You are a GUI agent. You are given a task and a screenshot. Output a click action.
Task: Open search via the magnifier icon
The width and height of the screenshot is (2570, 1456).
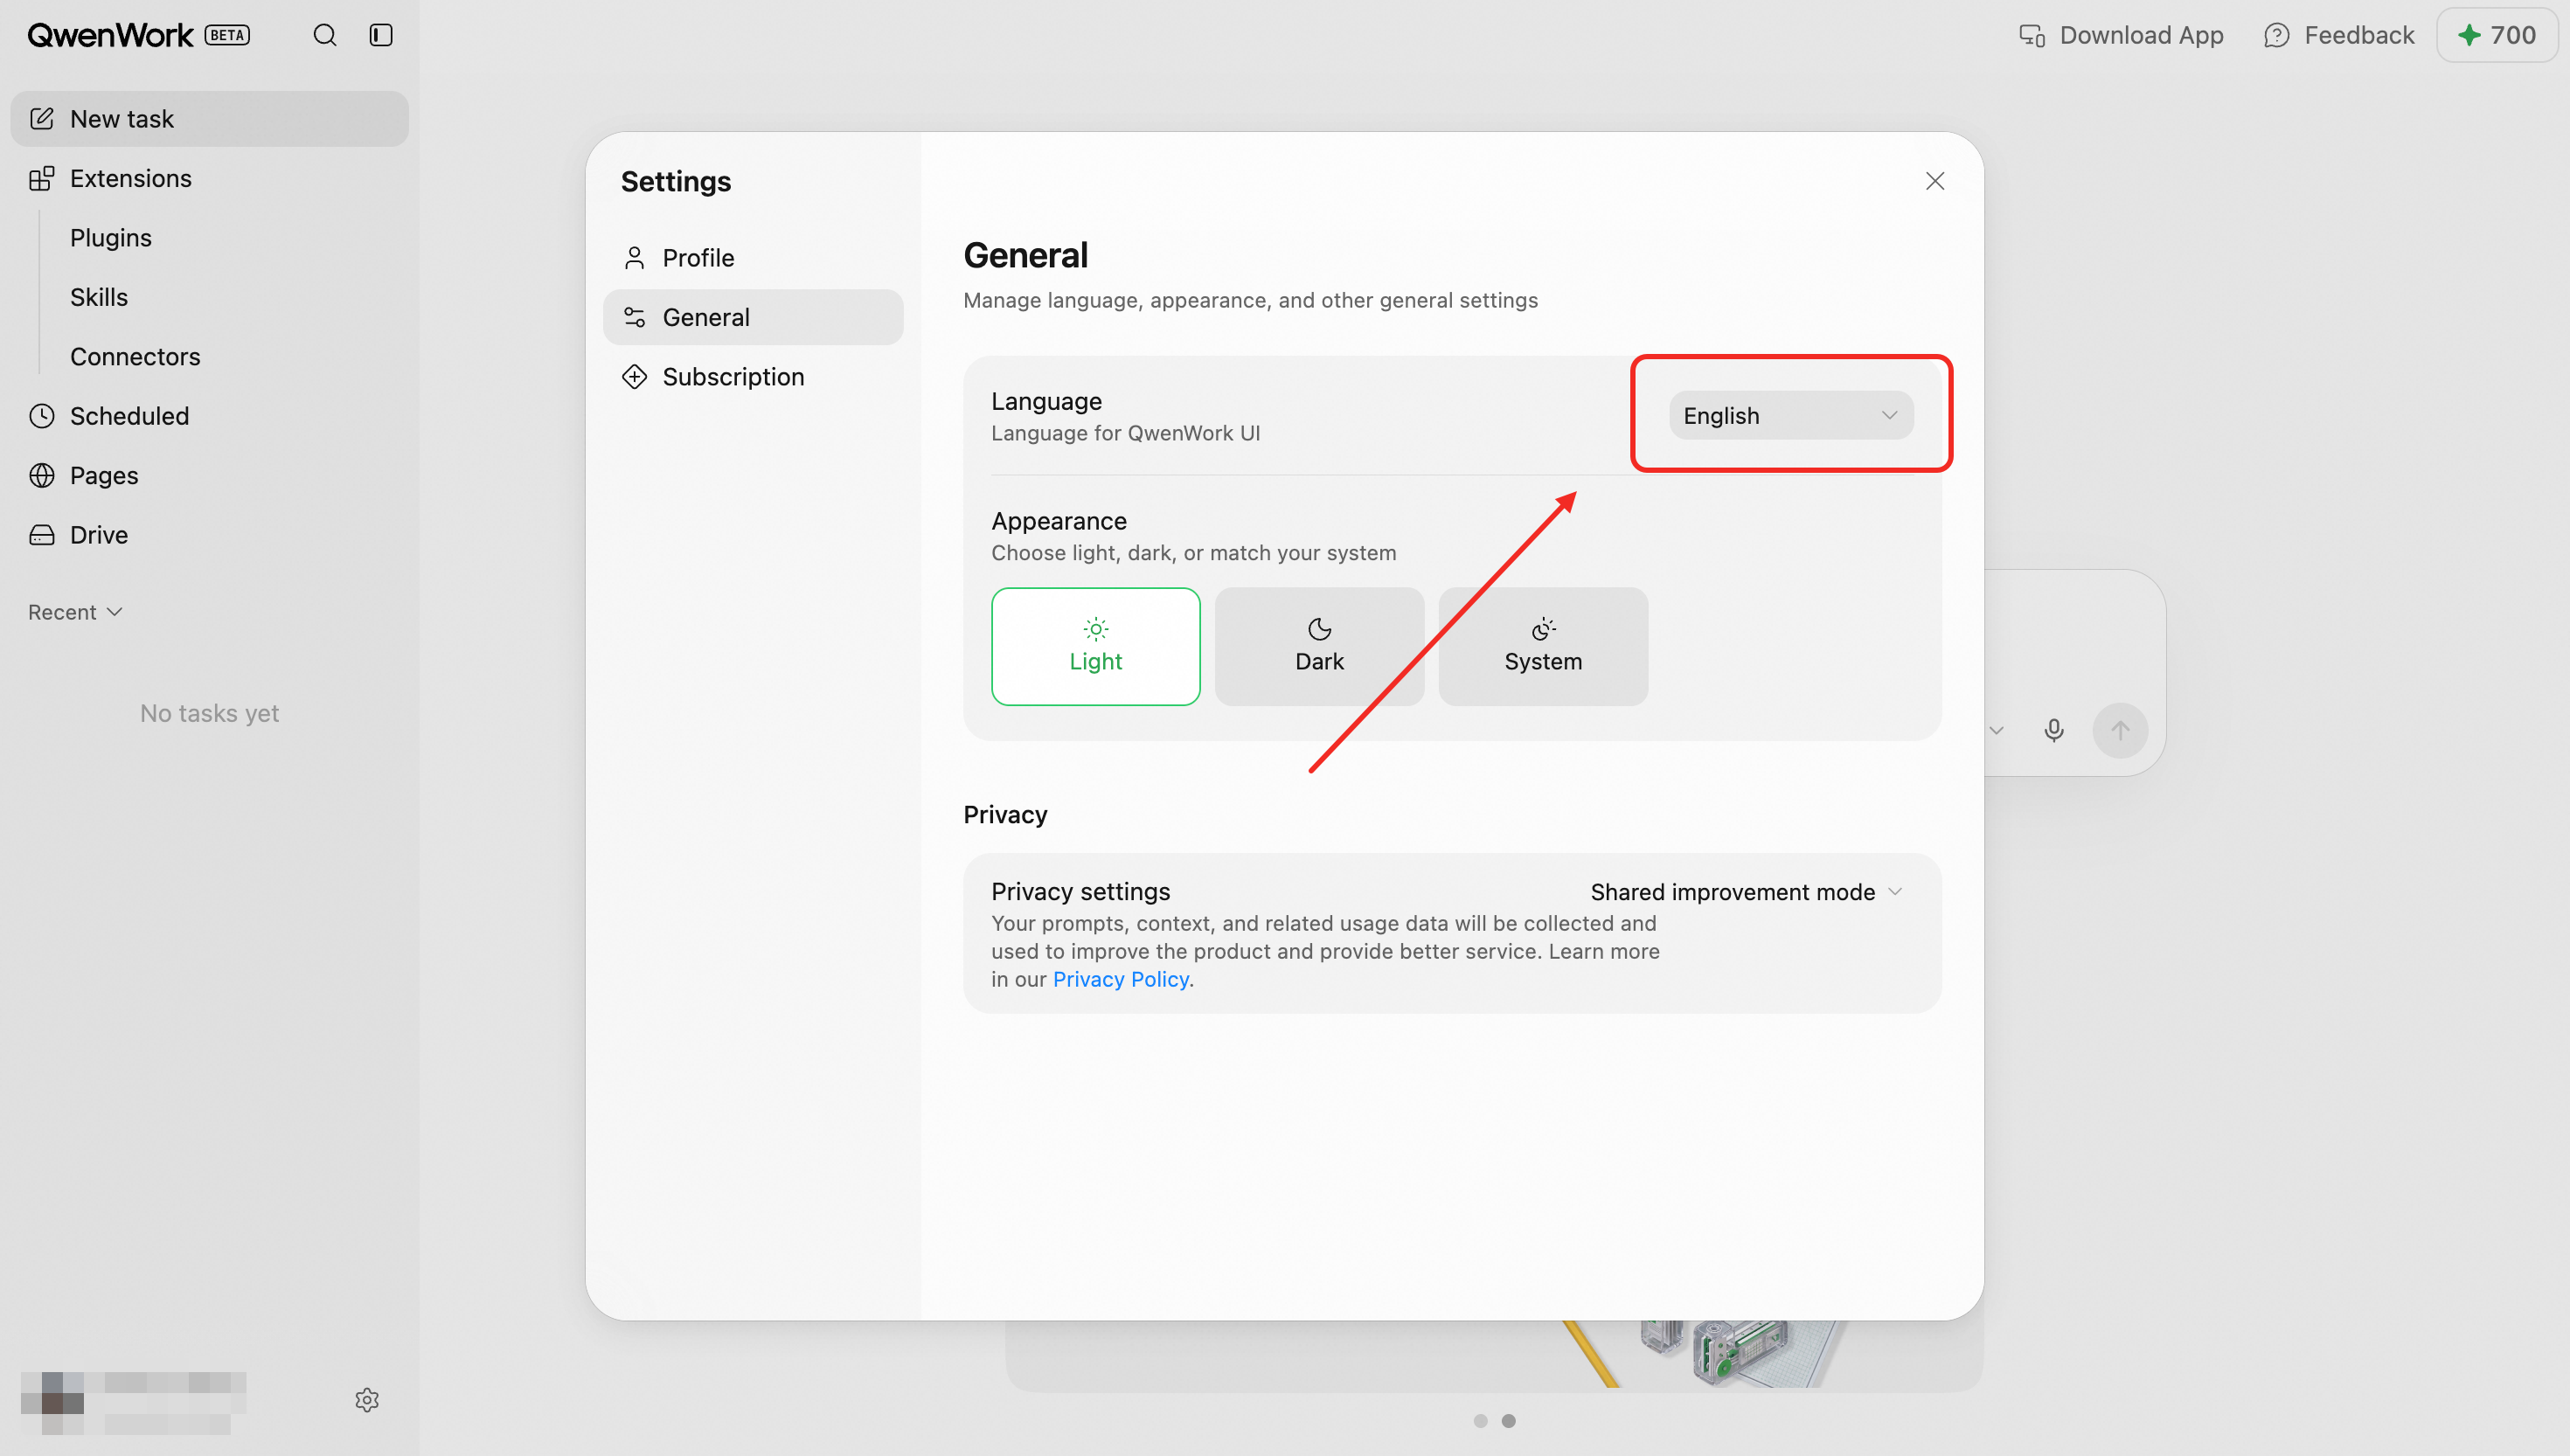pyautogui.click(x=325, y=35)
